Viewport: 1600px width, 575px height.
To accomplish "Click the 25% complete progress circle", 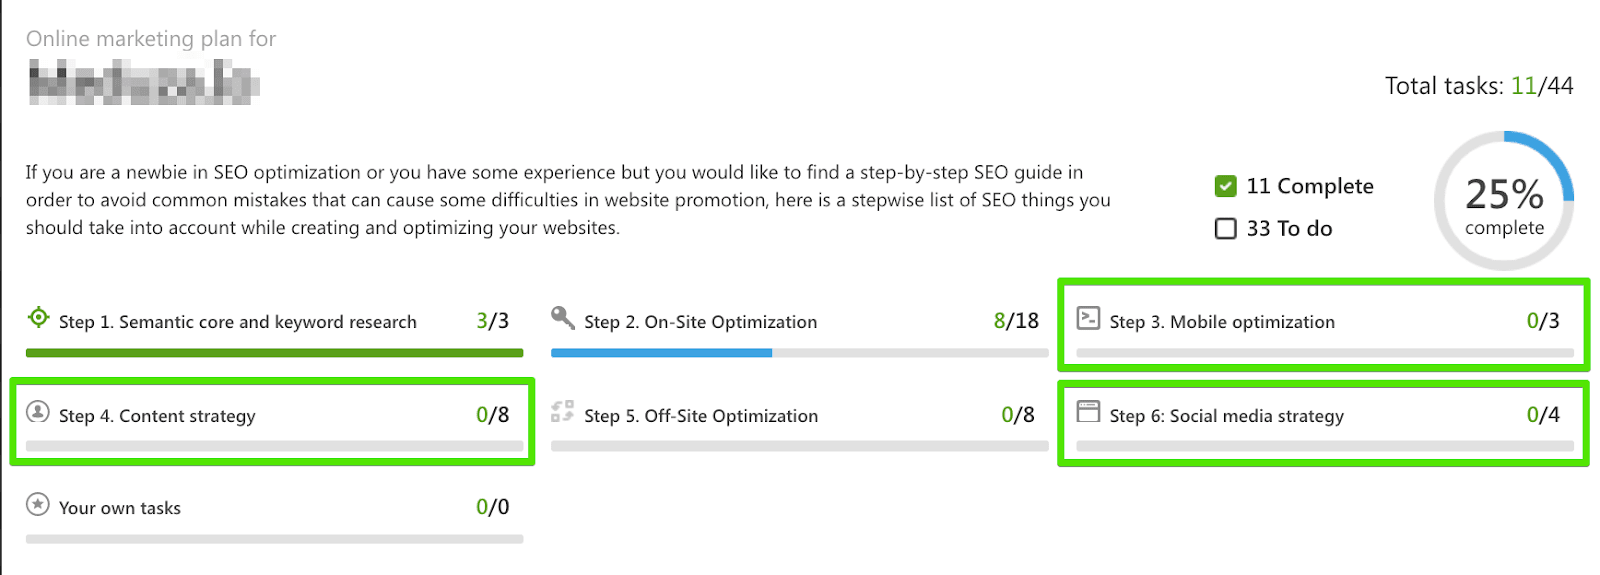I will (1504, 200).
